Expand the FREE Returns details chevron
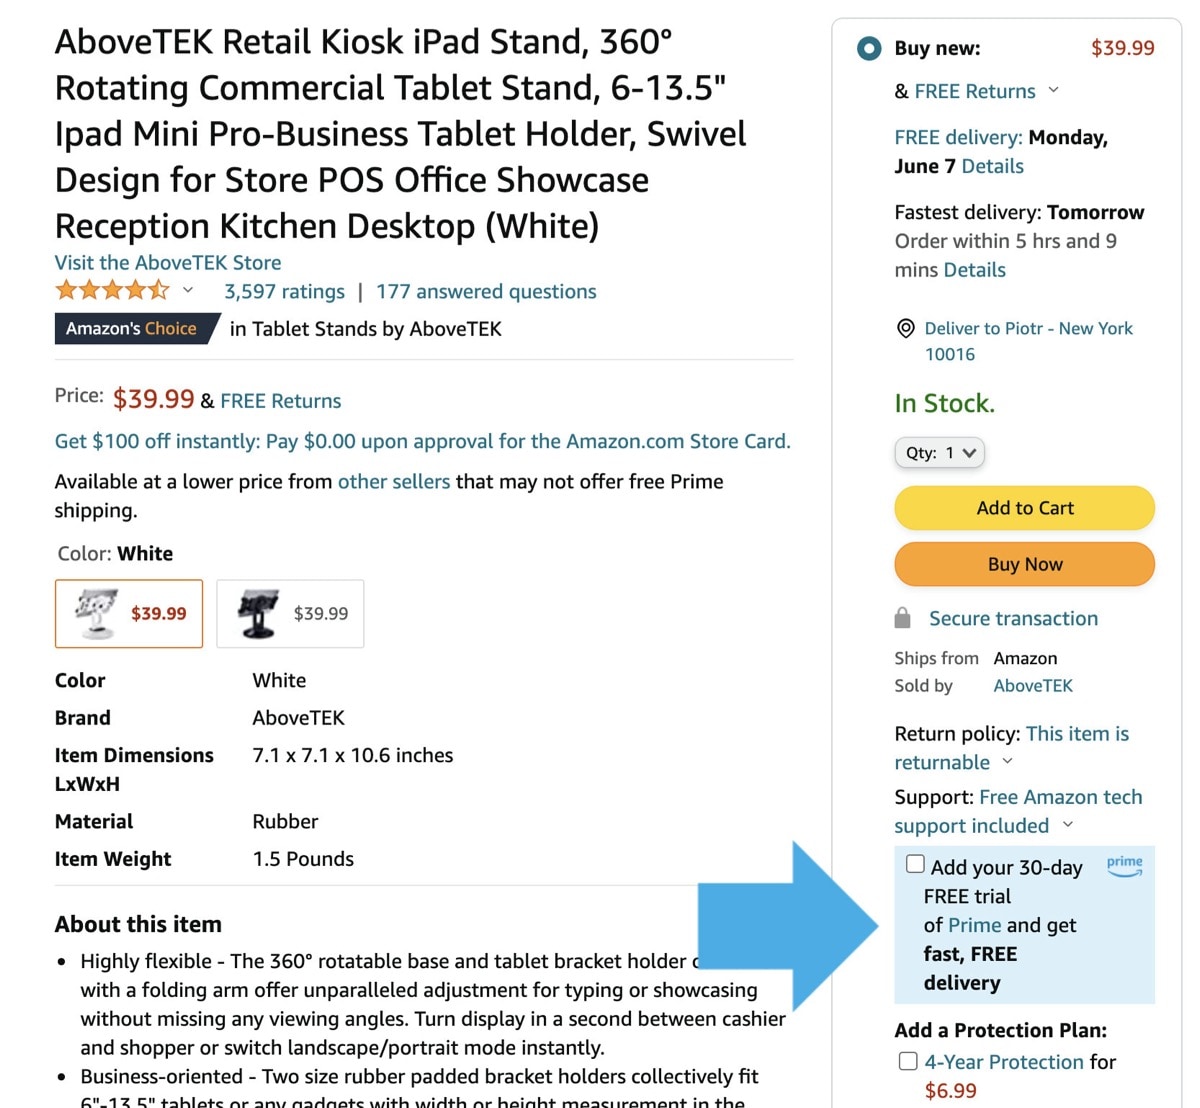 [1054, 90]
